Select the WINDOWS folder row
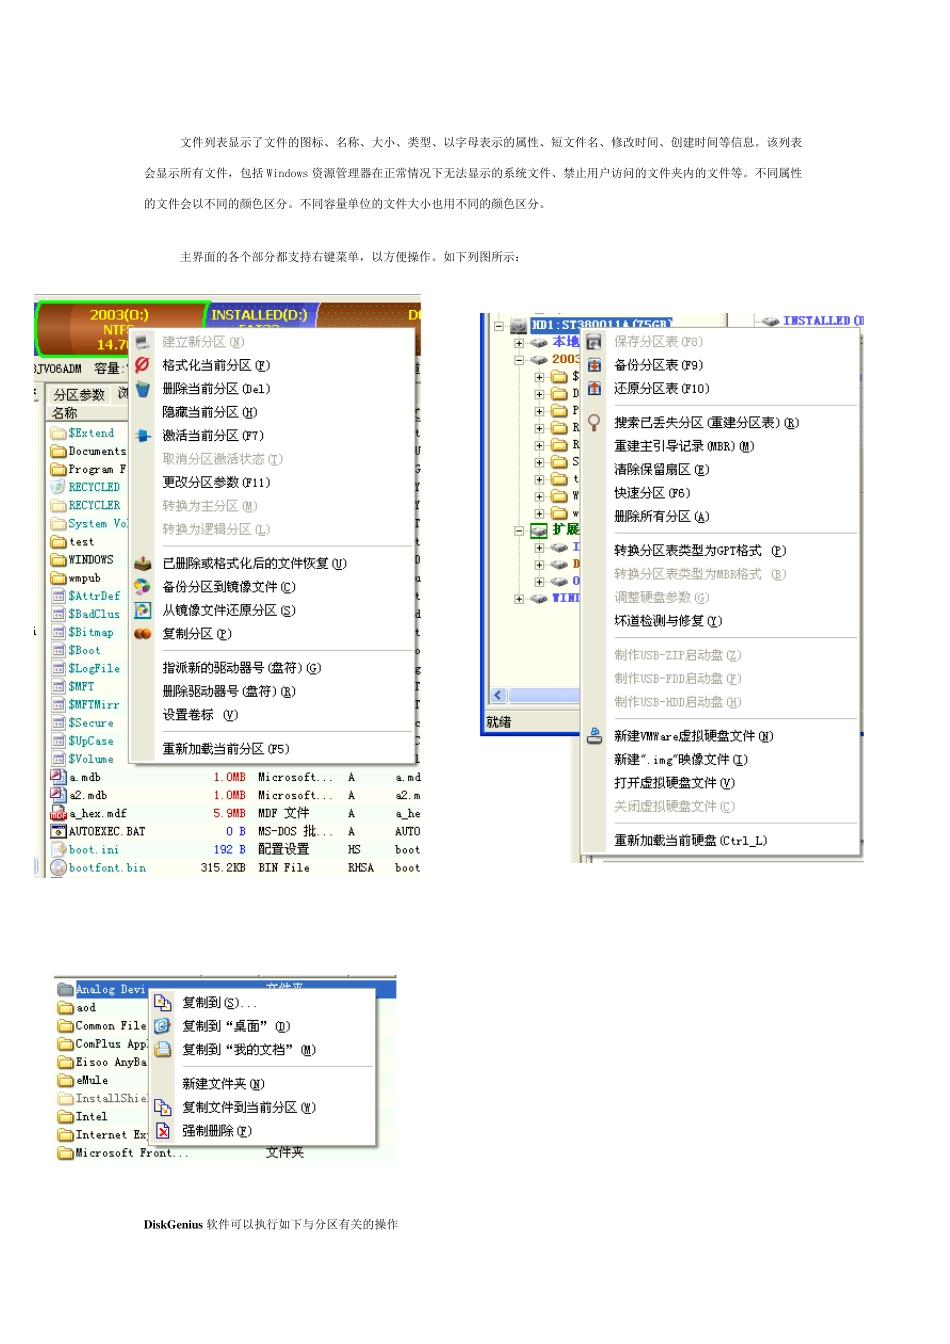Viewport: 950px width, 1344px height. point(90,559)
